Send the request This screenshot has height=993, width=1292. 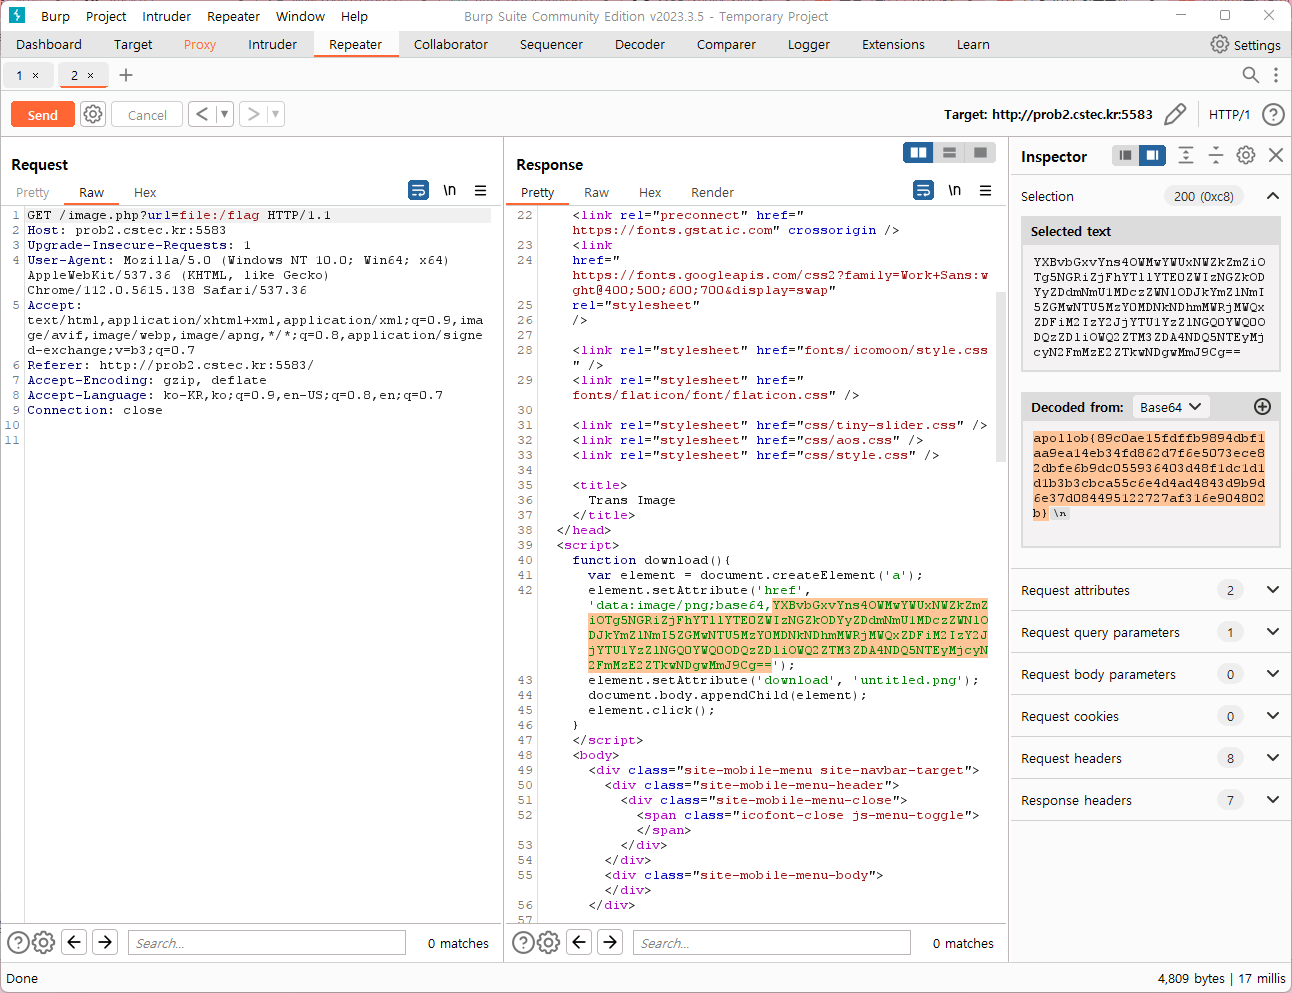(43, 115)
